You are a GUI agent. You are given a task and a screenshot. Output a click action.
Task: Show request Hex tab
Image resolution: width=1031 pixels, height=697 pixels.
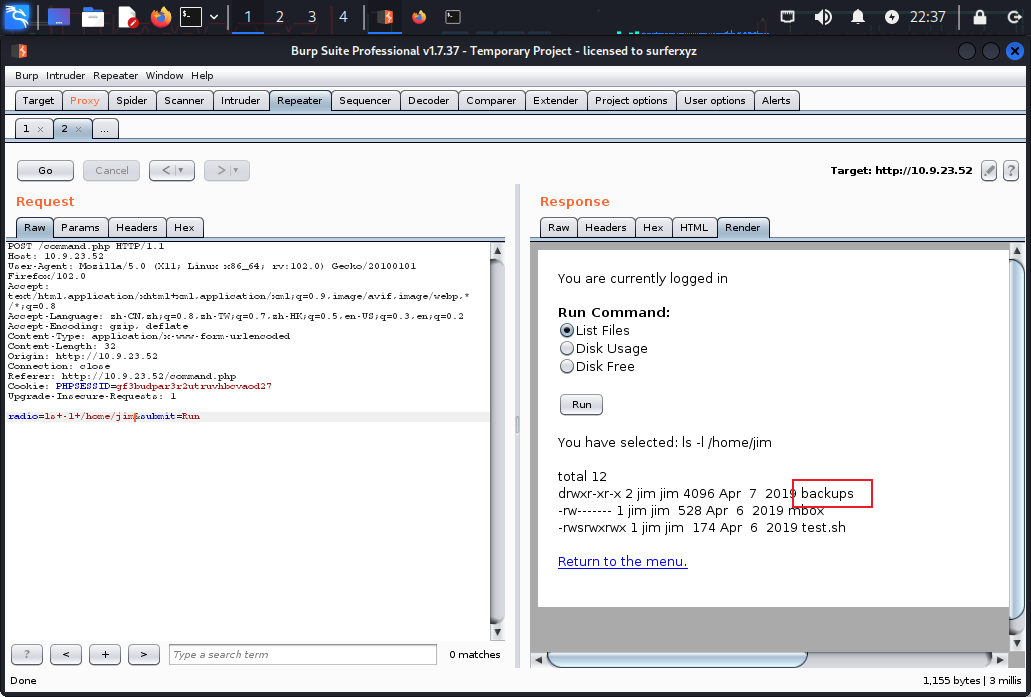[184, 228]
